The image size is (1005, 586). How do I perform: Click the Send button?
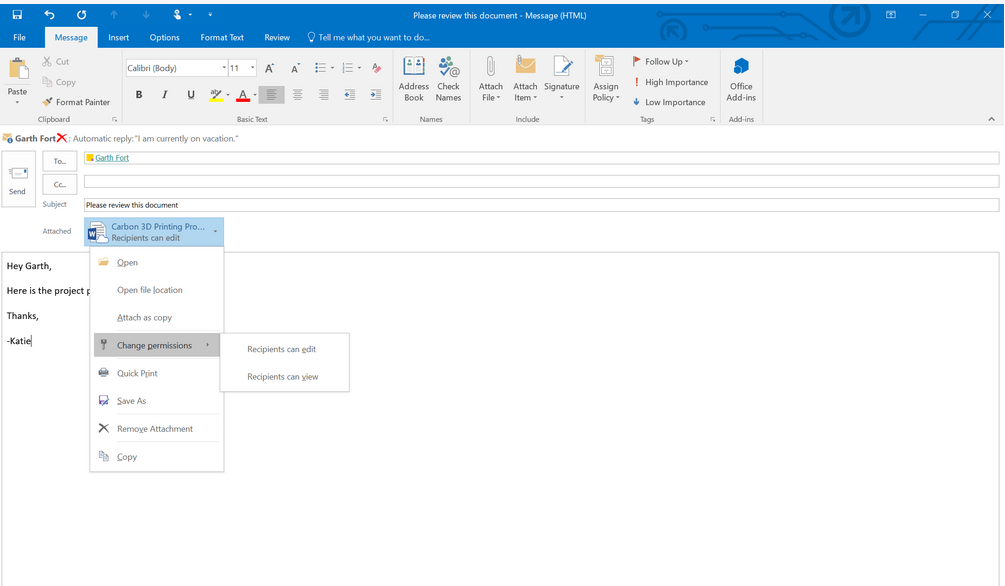tap(18, 179)
